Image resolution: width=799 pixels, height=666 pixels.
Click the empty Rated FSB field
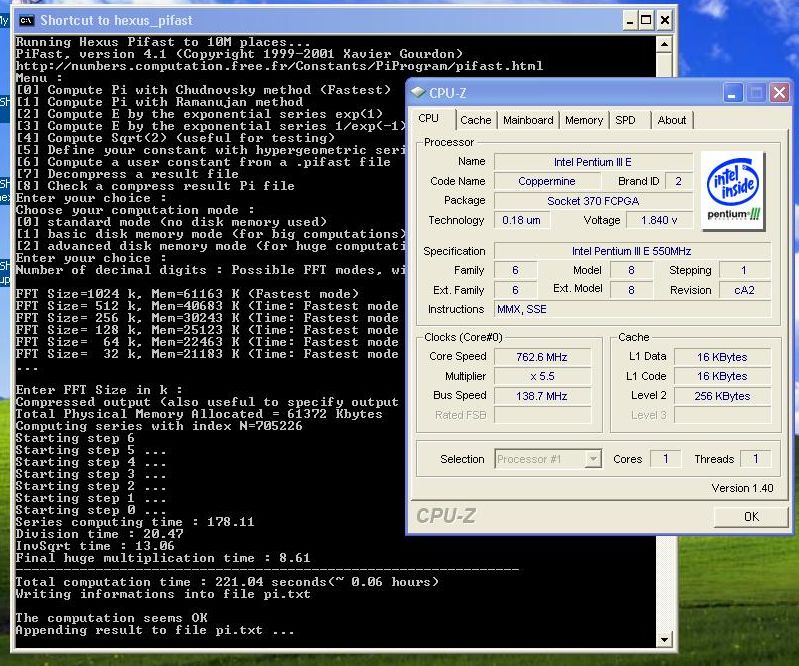coord(542,415)
